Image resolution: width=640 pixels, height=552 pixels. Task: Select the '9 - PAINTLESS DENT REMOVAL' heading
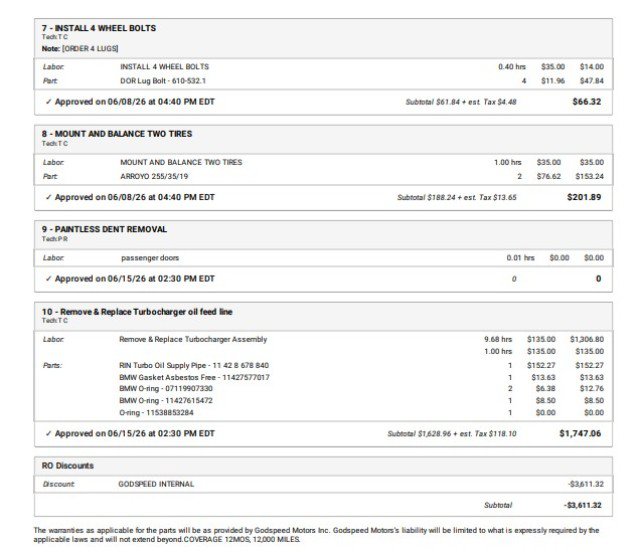tap(104, 229)
